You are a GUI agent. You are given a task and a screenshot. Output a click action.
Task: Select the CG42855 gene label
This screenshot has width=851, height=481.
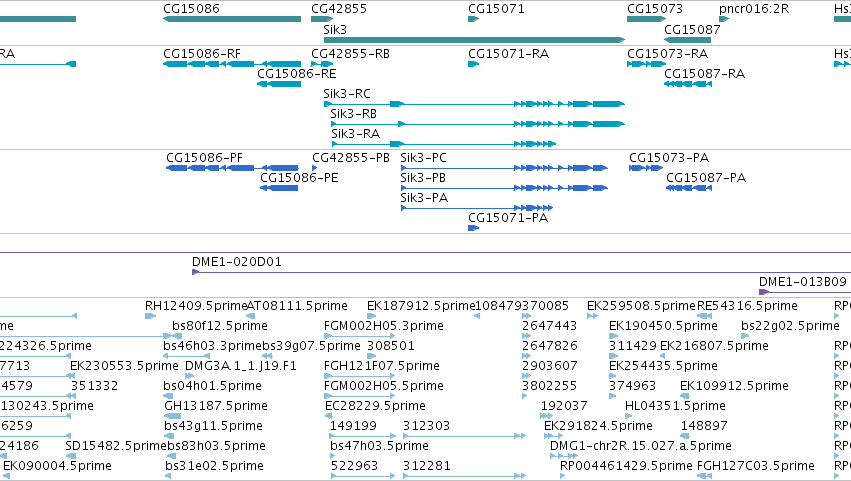click(339, 9)
